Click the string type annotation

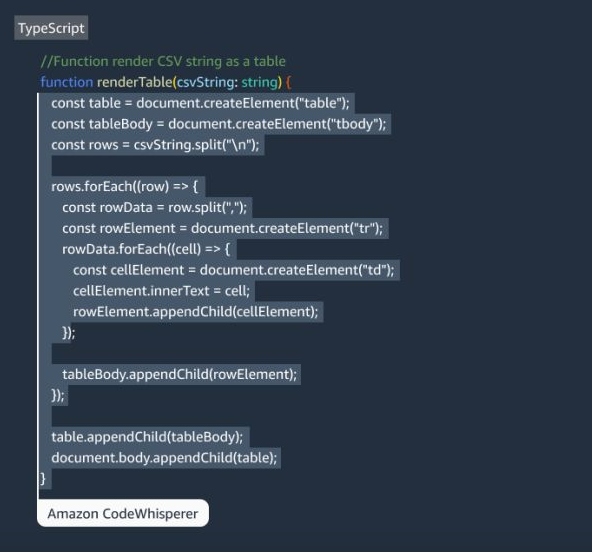259,82
